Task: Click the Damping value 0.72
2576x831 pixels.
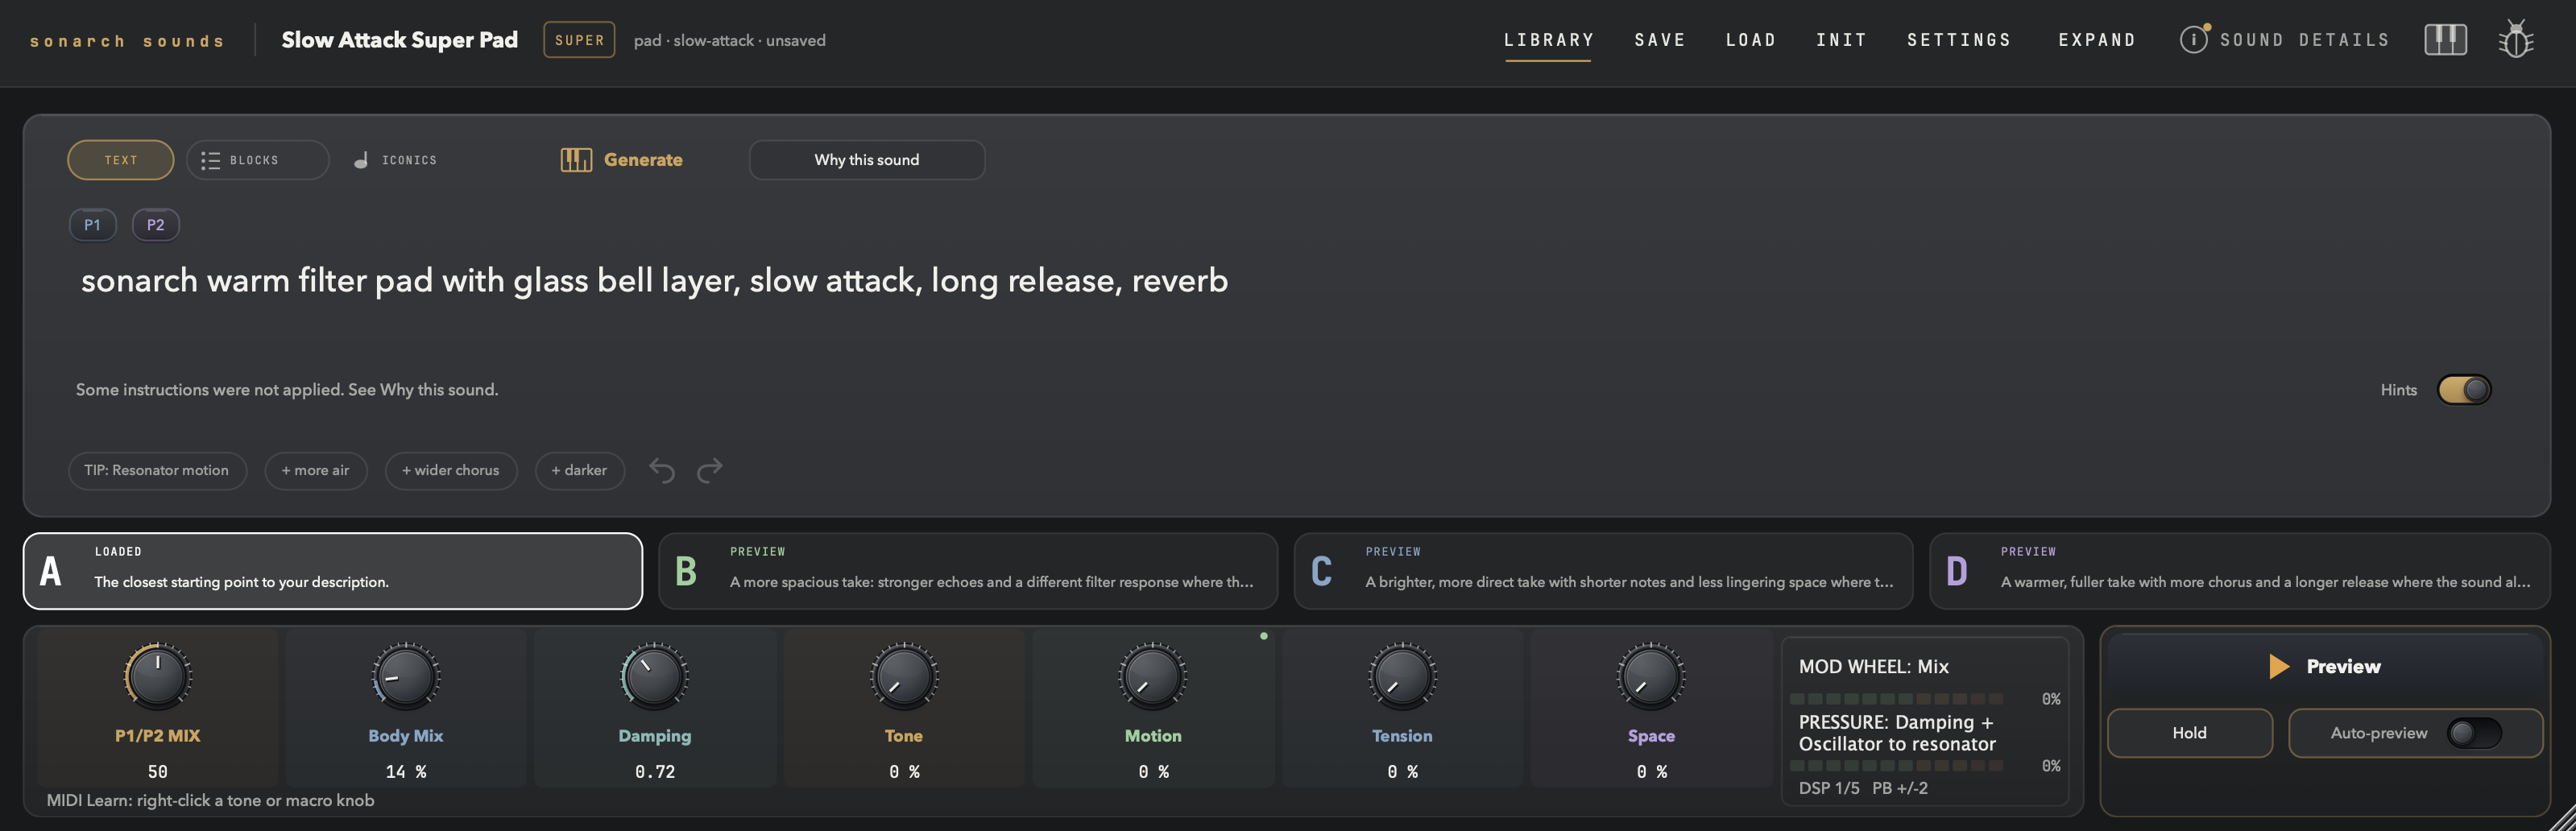Action: [654, 772]
